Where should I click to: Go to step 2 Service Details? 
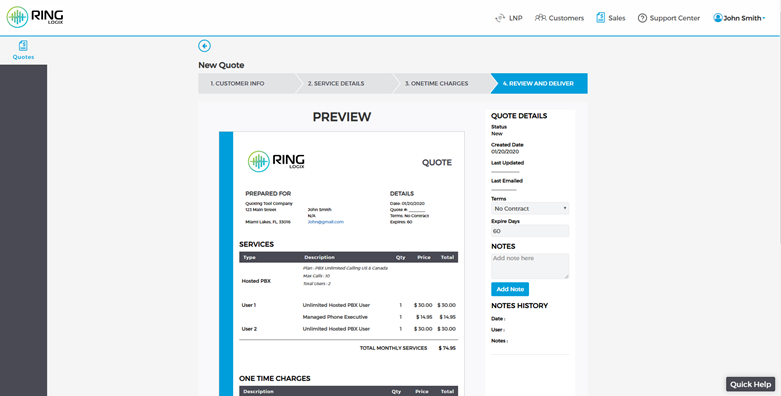click(x=344, y=83)
